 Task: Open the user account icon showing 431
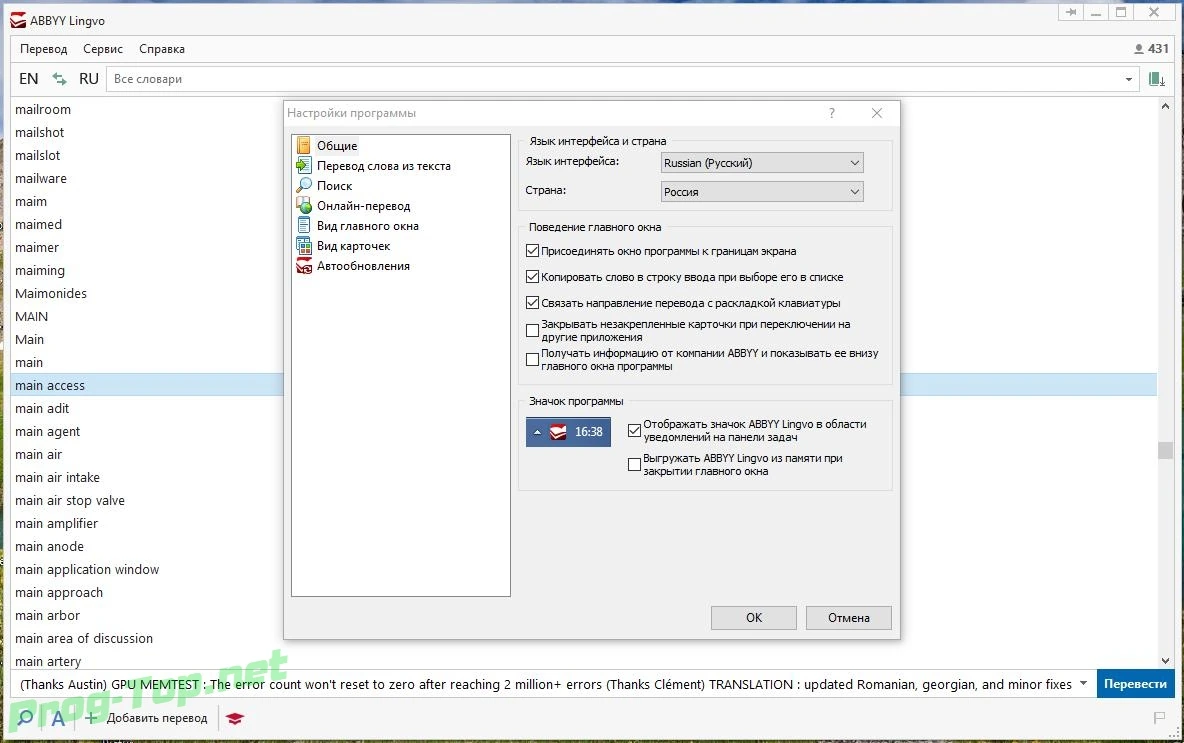[1139, 49]
